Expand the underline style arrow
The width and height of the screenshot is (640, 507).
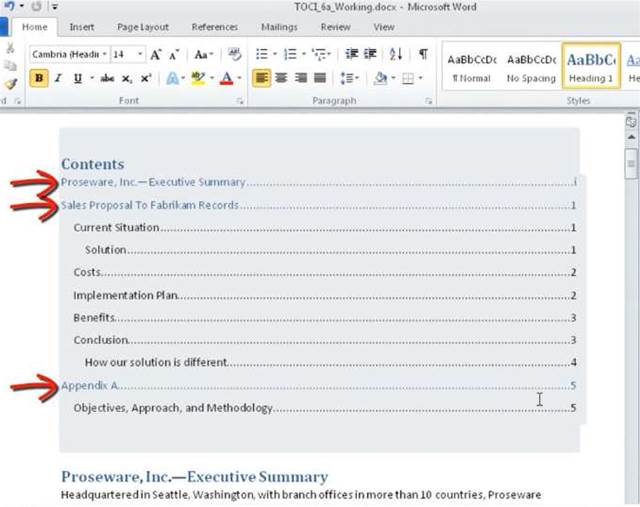point(92,78)
